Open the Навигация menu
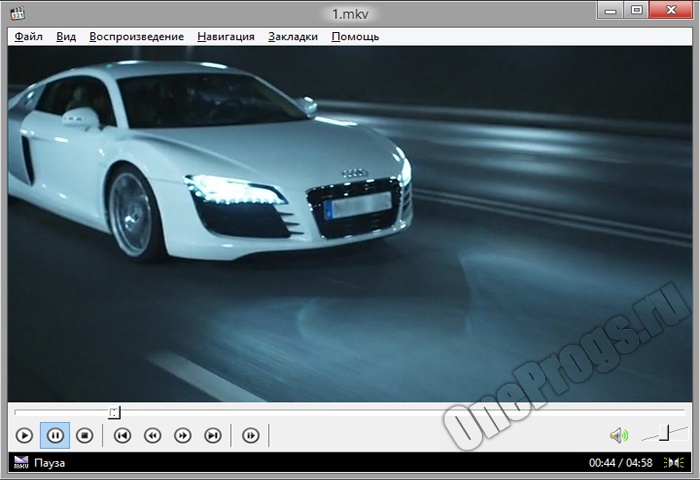 (226, 37)
